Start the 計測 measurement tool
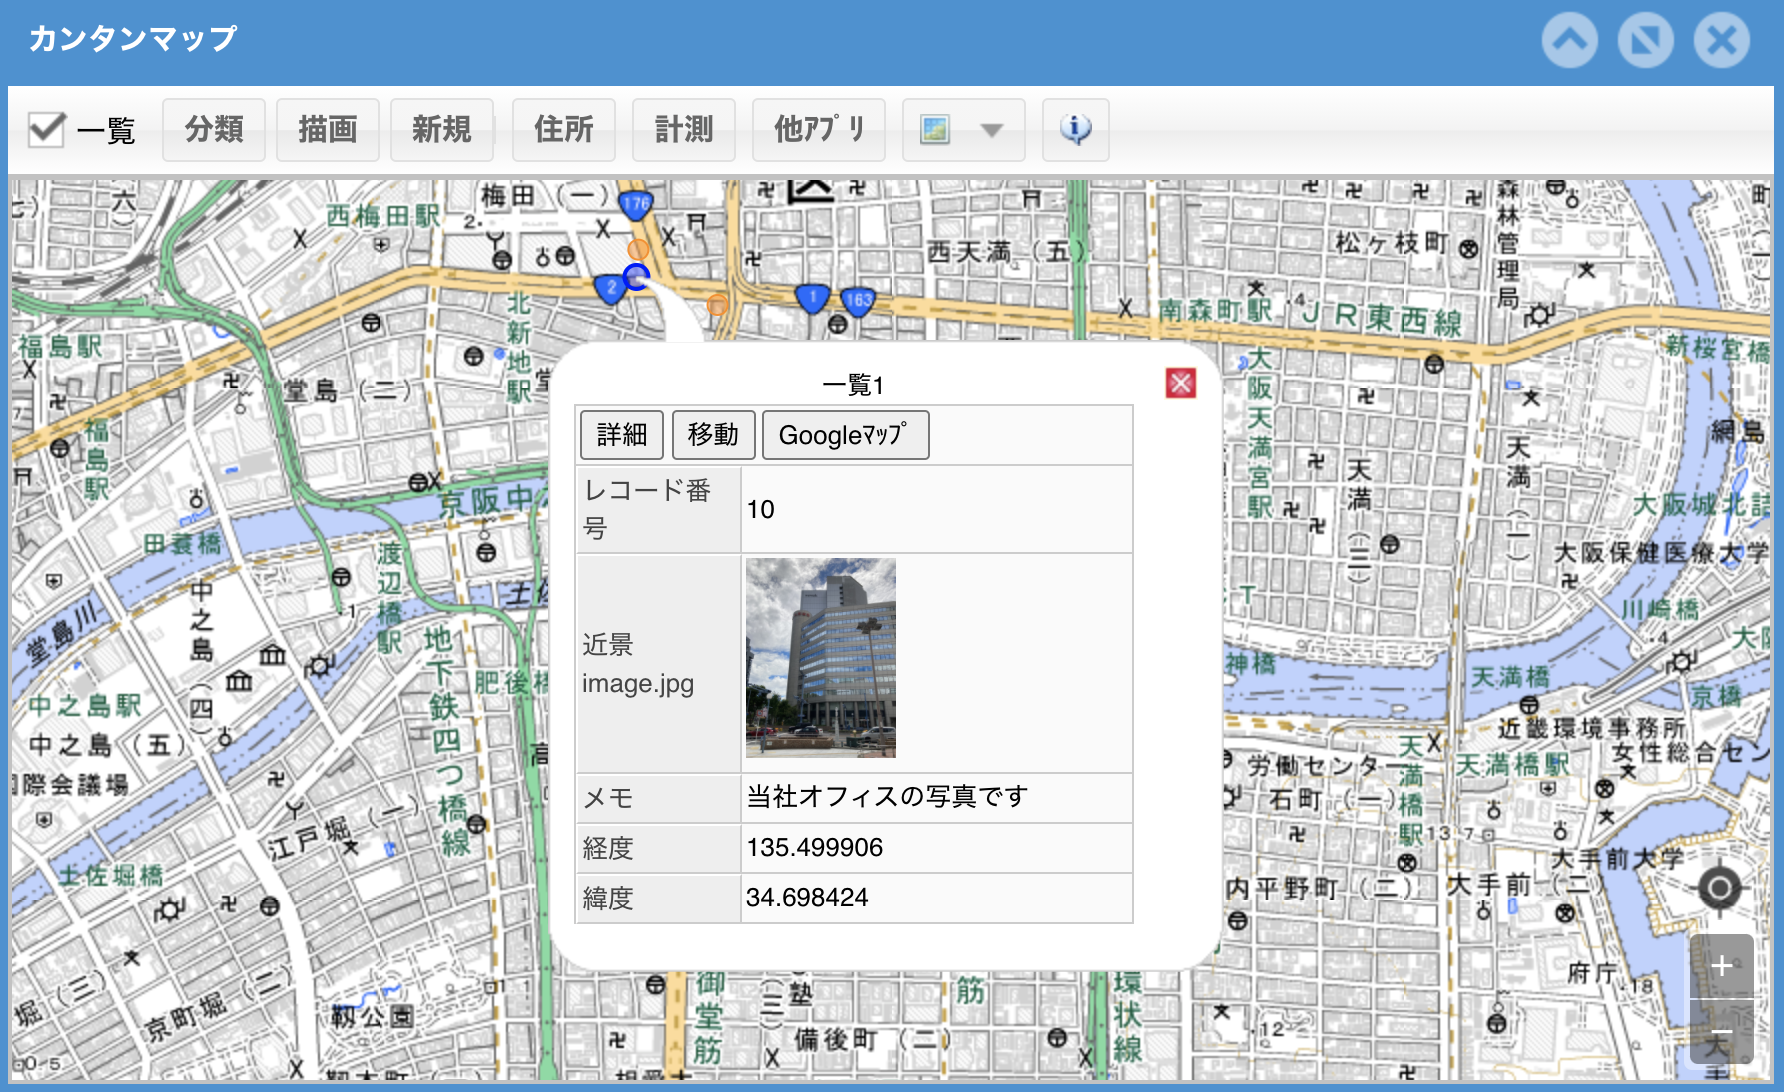Image resolution: width=1784 pixels, height=1092 pixels. click(x=684, y=130)
